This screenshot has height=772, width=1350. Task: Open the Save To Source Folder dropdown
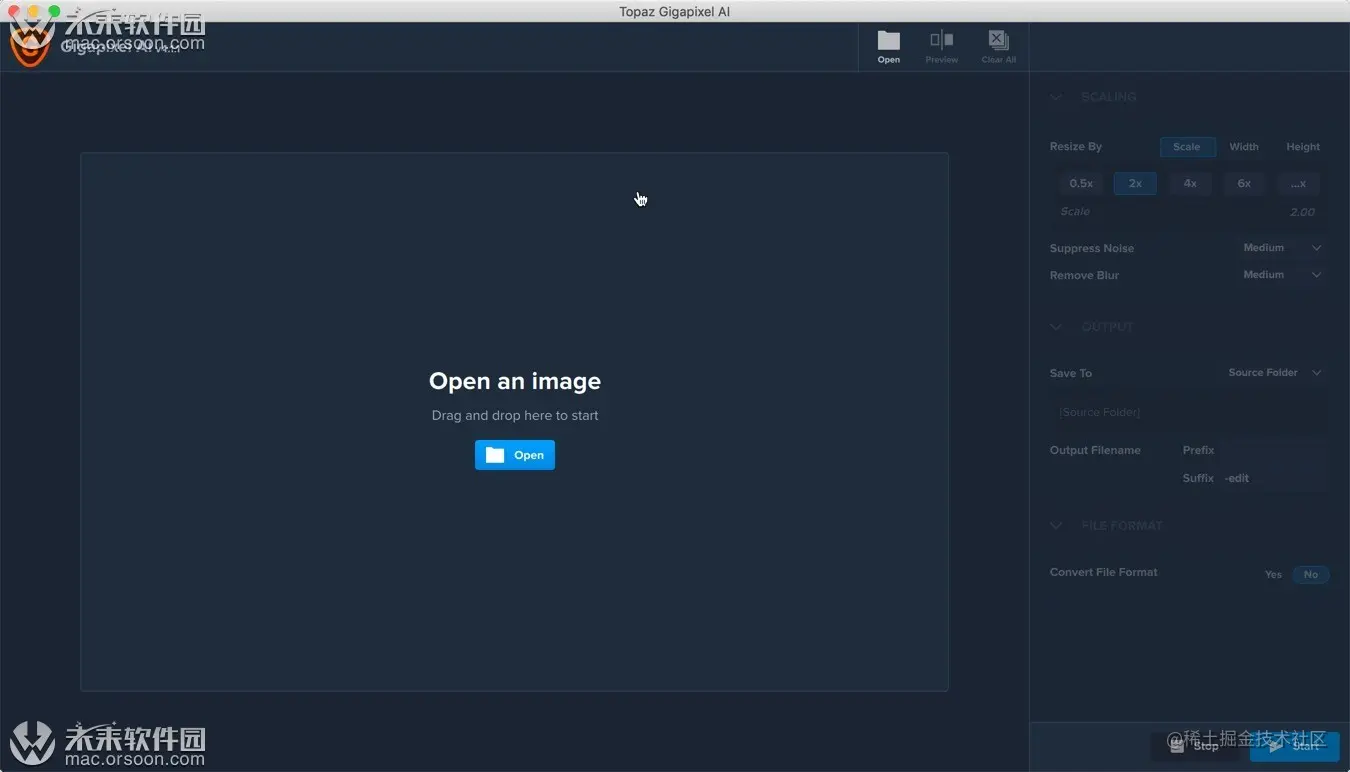[1275, 373]
